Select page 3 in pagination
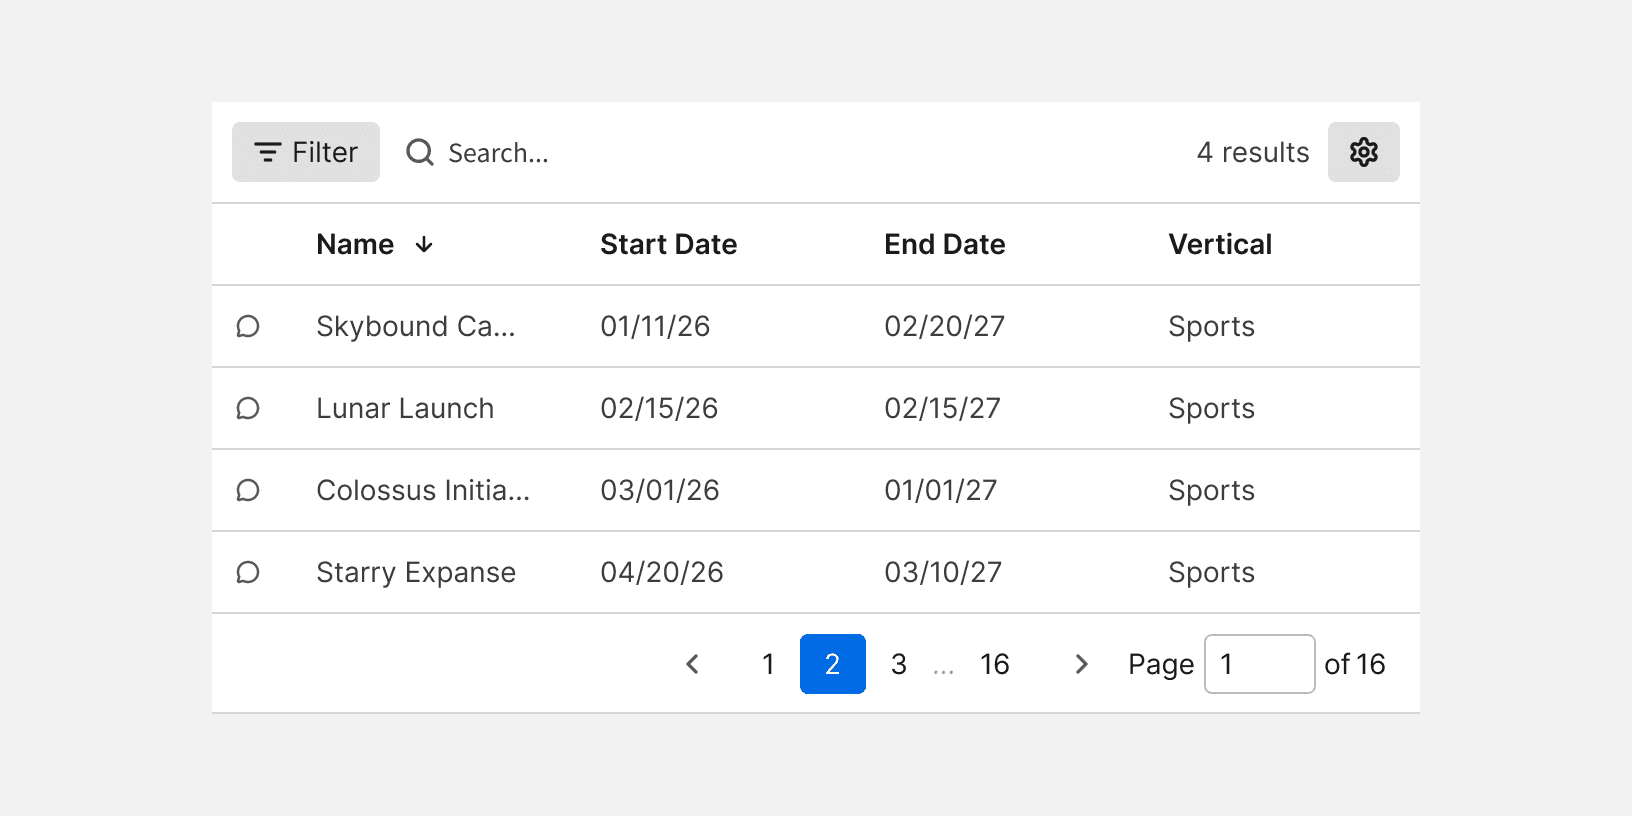Image resolution: width=1632 pixels, height=816 pixels. (x=899, y=664)
